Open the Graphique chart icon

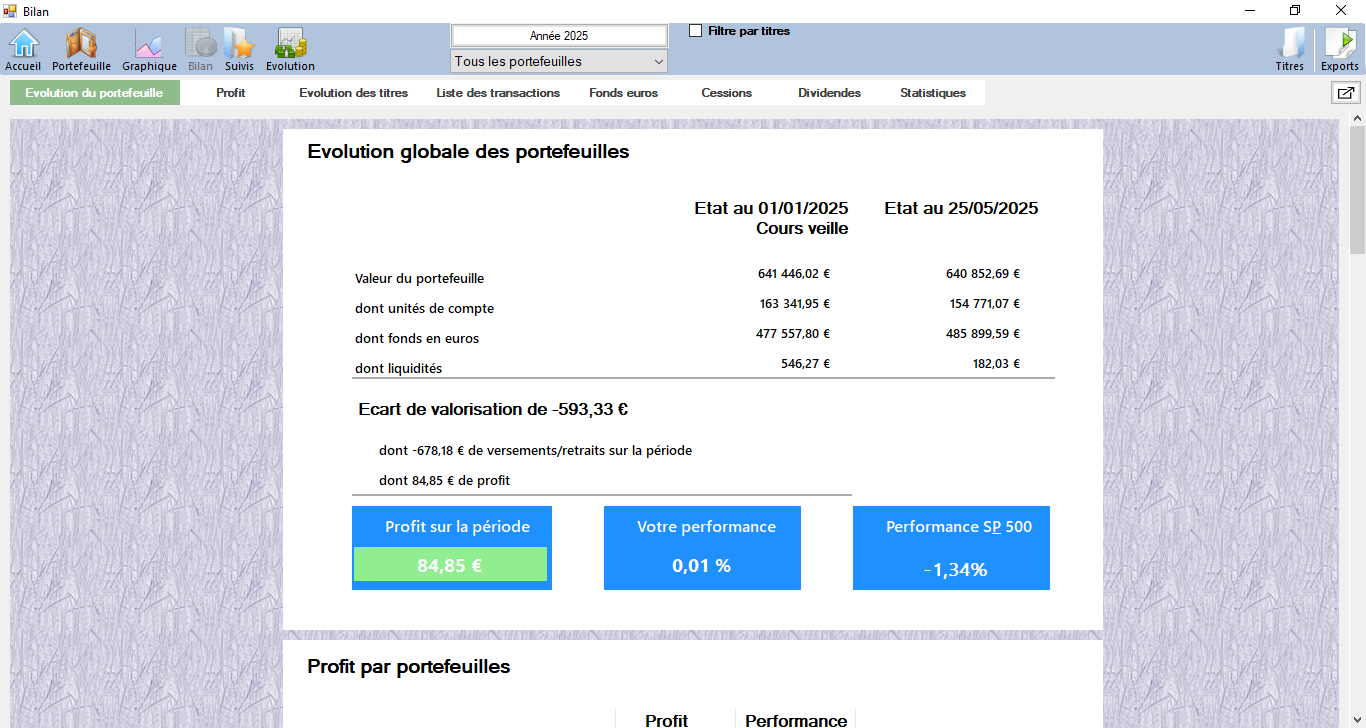coord(149,48)
